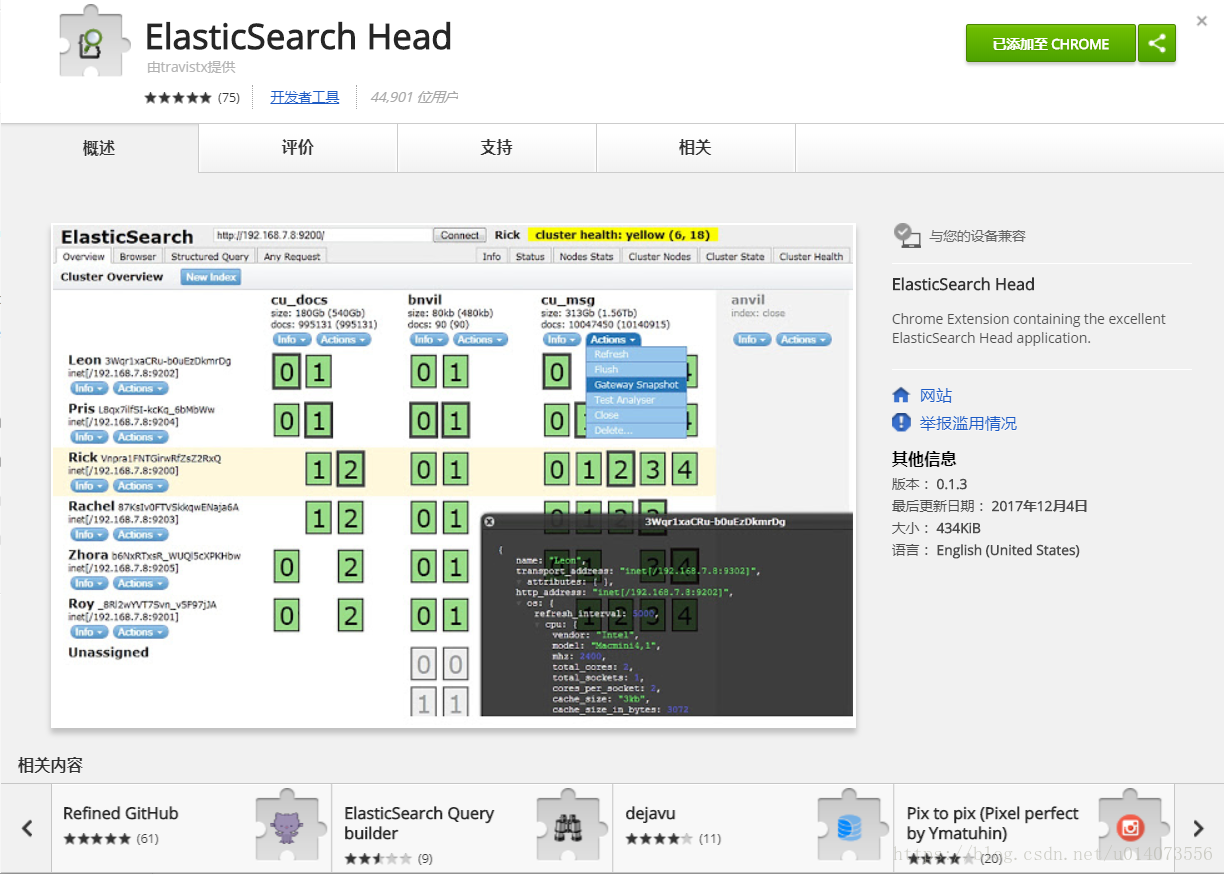Switch to the 概述 tab
The height and width of the screenshot is (874, 1224).
(x=99, y=148)
